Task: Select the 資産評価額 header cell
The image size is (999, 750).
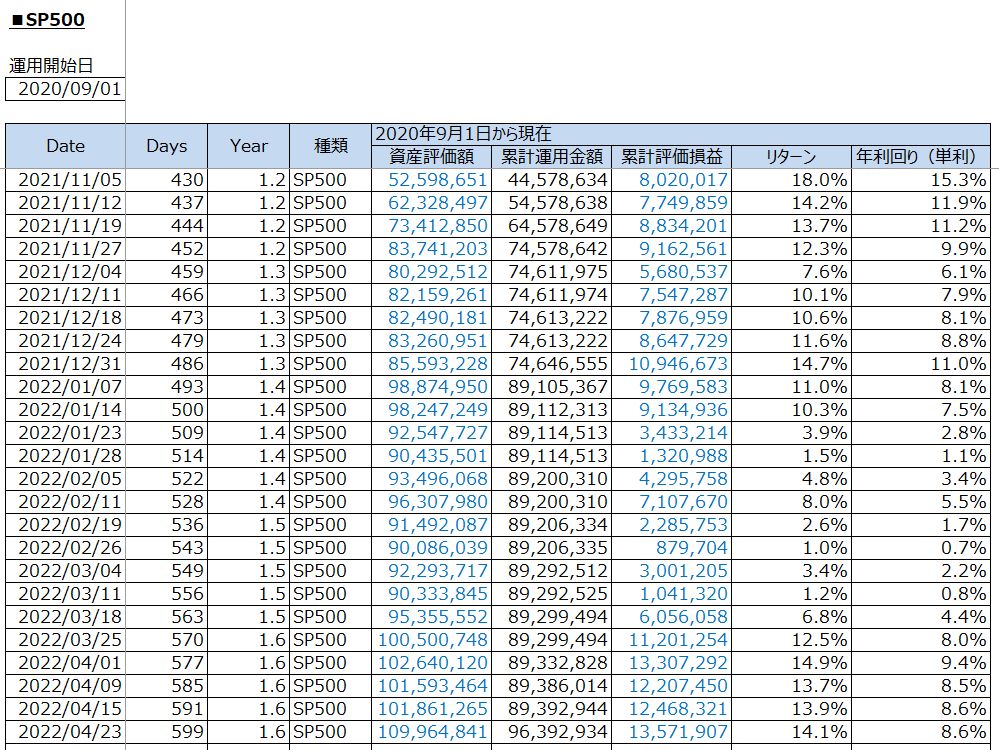Action: pos(430,157)
